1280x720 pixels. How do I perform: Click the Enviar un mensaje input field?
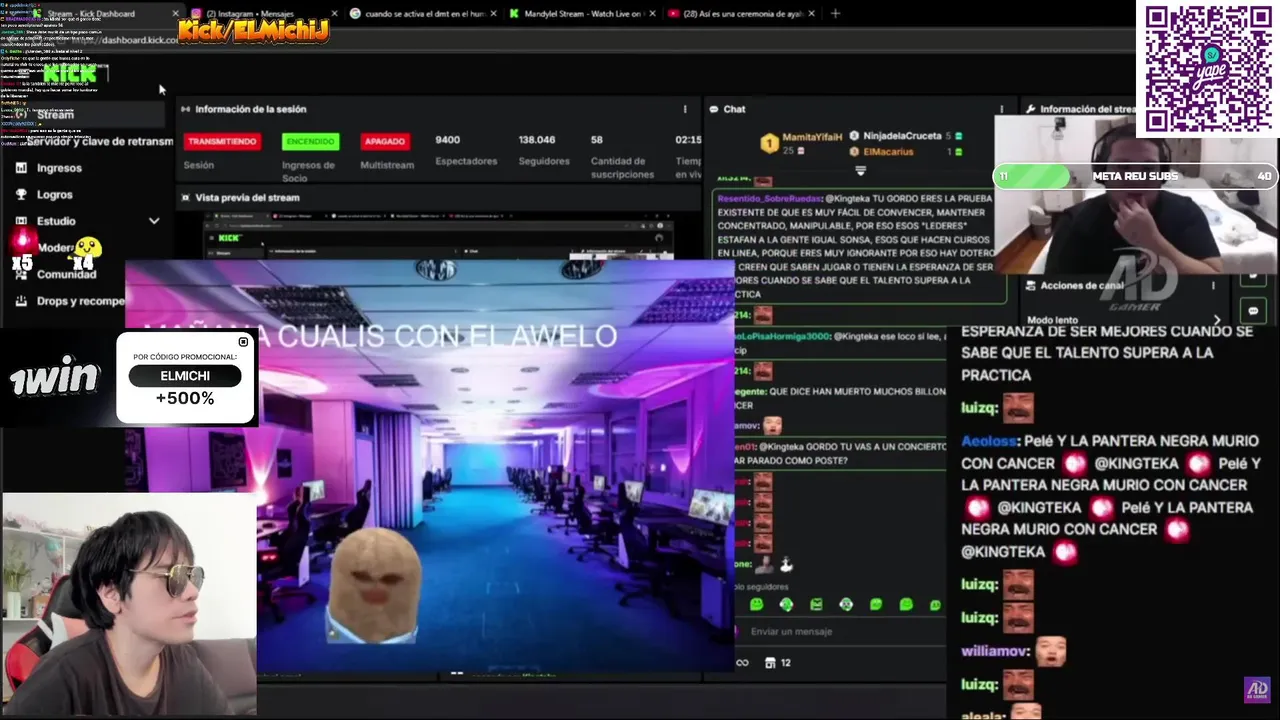coord(840,631)
